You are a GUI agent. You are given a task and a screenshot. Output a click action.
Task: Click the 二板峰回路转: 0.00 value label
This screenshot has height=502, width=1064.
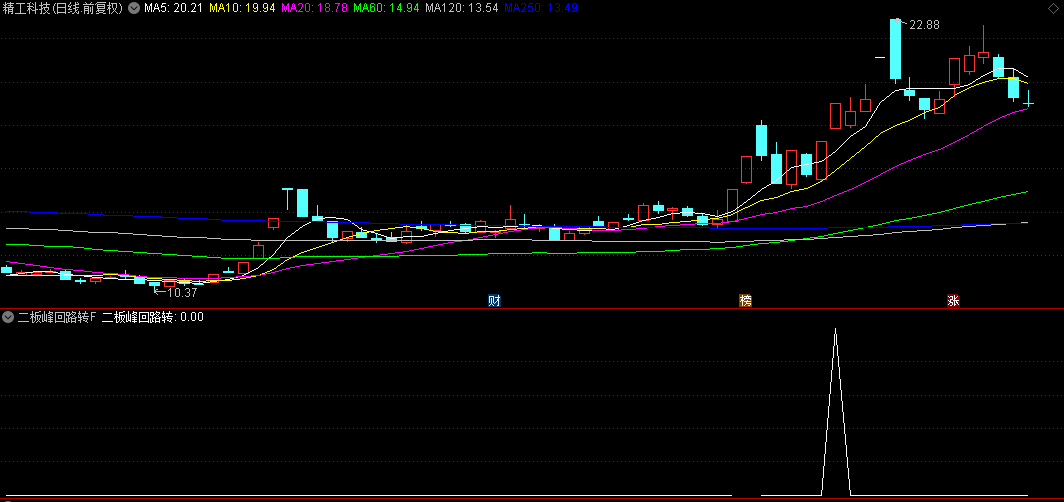(153, 316)
